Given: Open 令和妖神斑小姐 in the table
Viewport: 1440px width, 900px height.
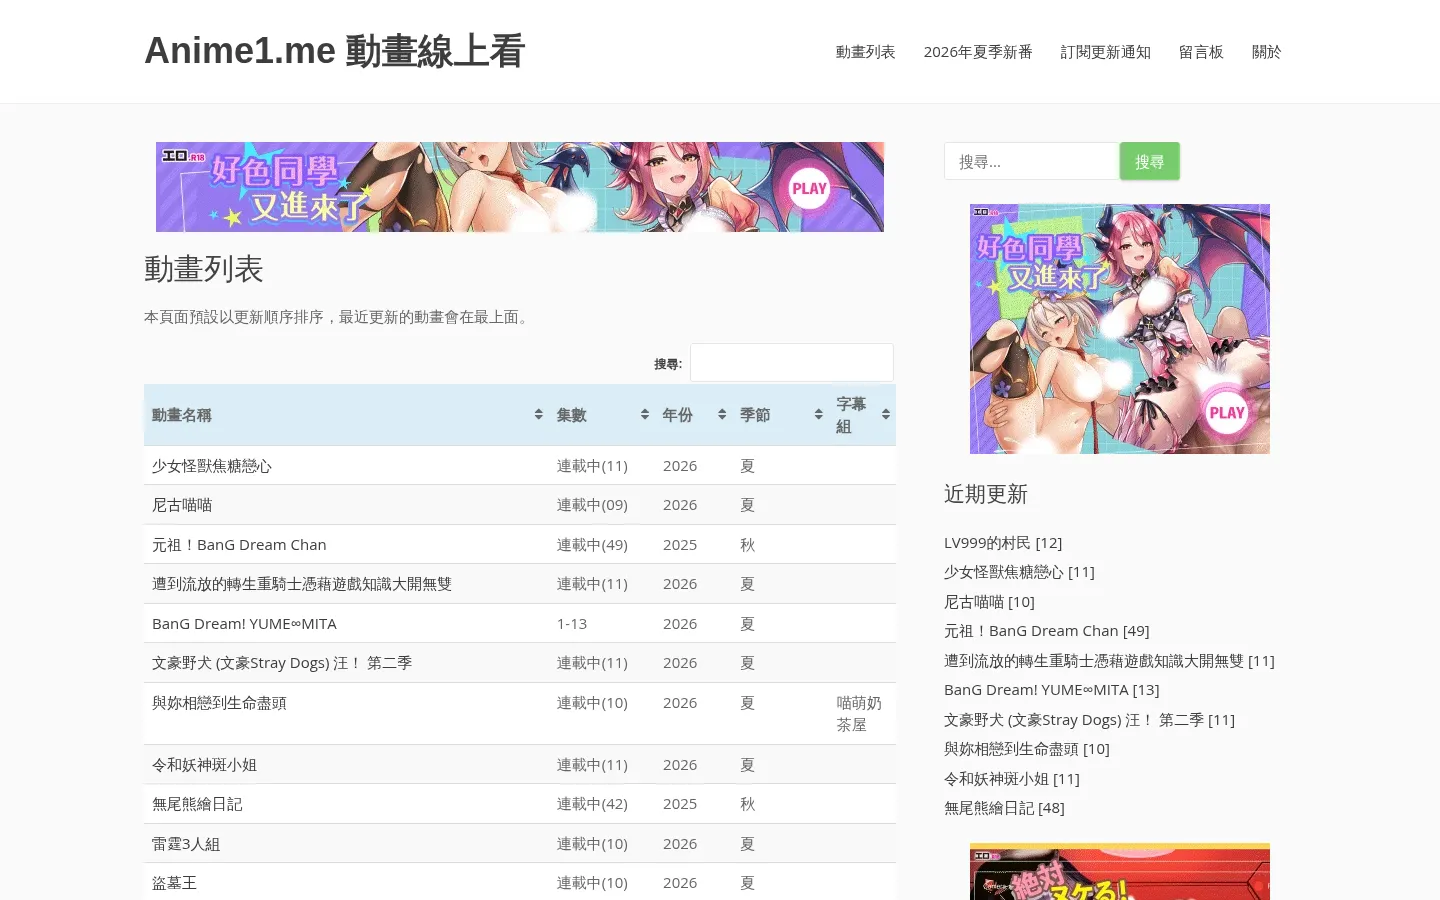Looking at the screenshot, I should tap(204, 765).
